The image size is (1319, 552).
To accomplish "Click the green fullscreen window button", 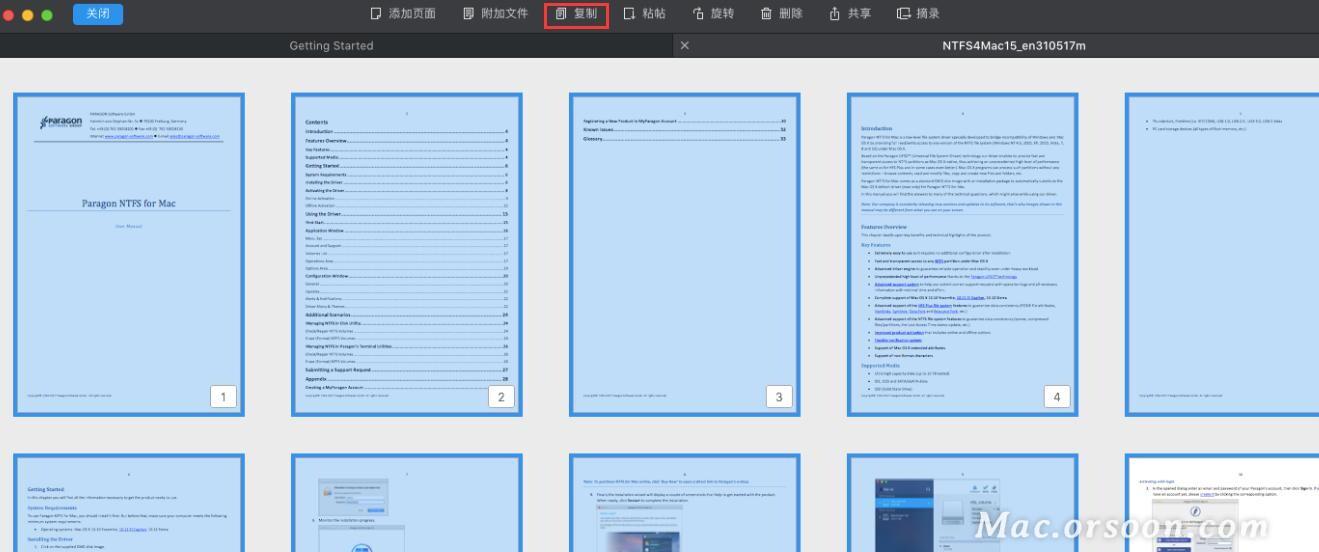I will (46, 15).
